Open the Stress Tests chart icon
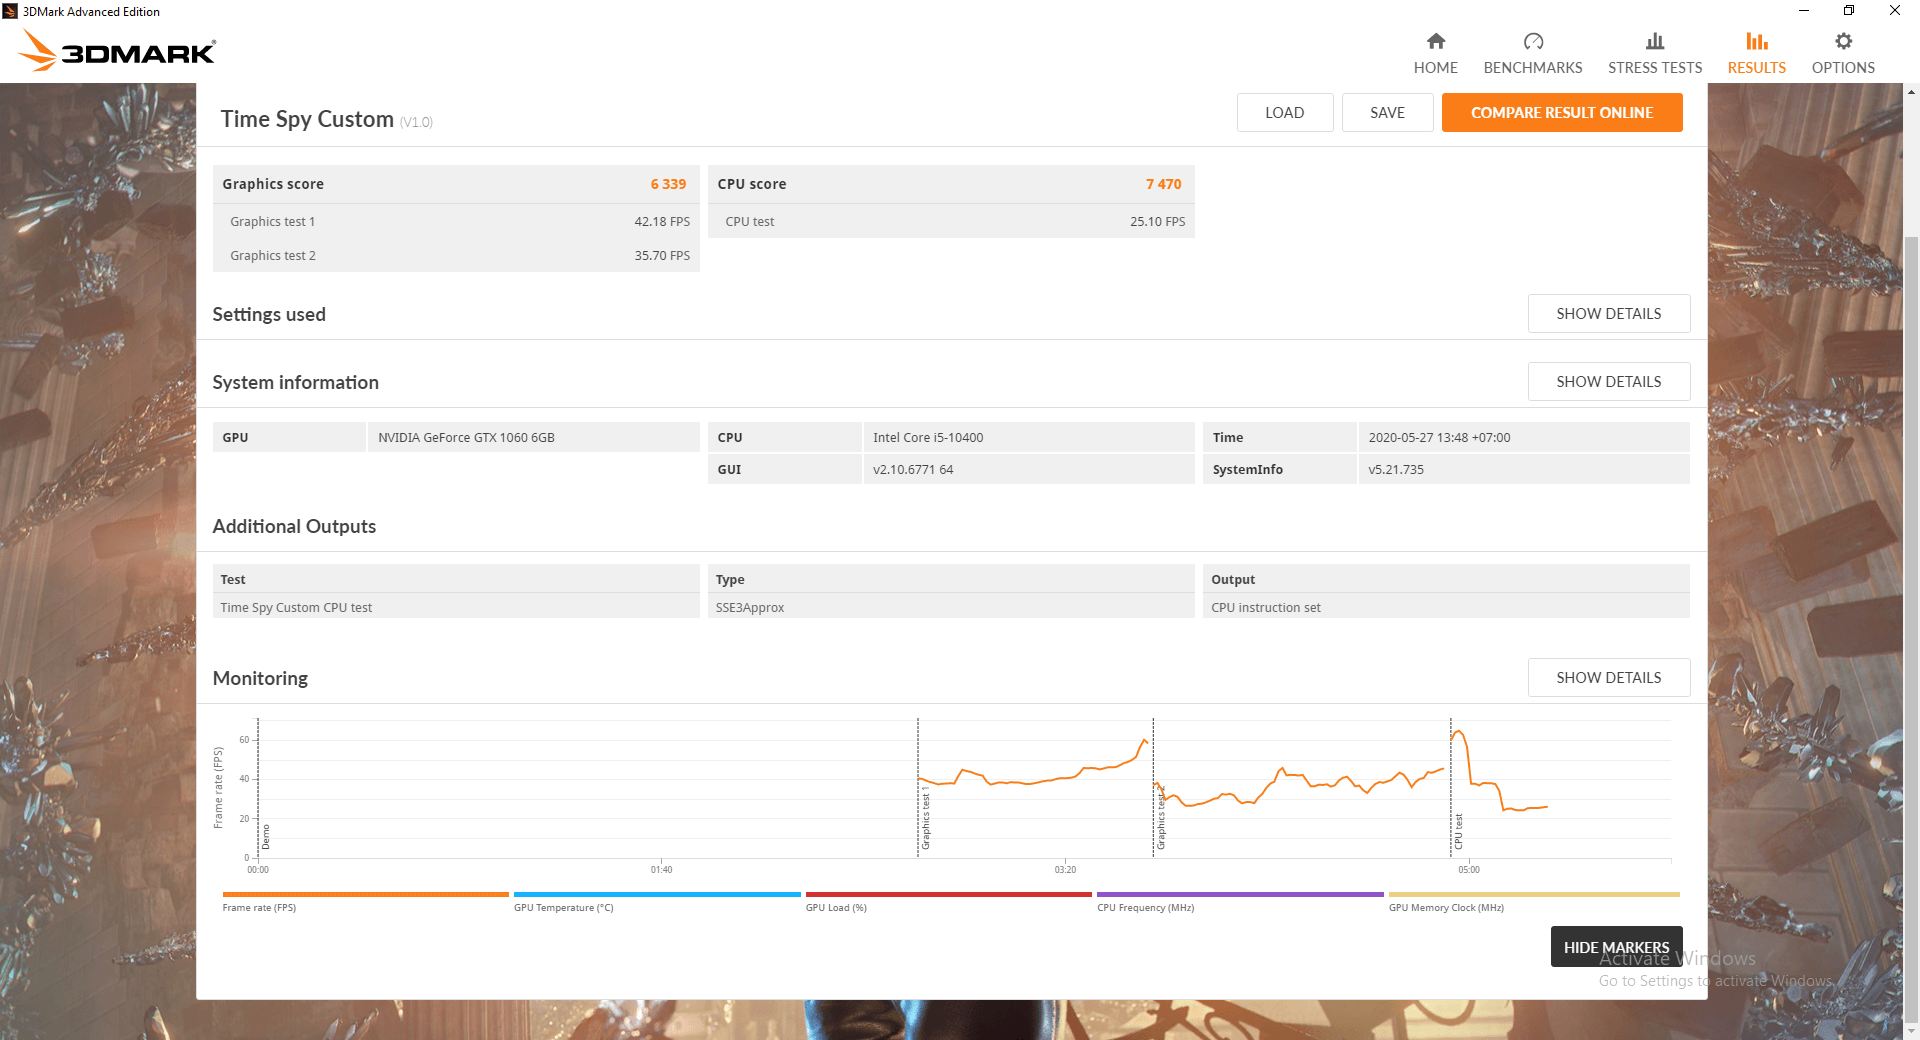The image size is (1920, 1040). (1655, 41)
